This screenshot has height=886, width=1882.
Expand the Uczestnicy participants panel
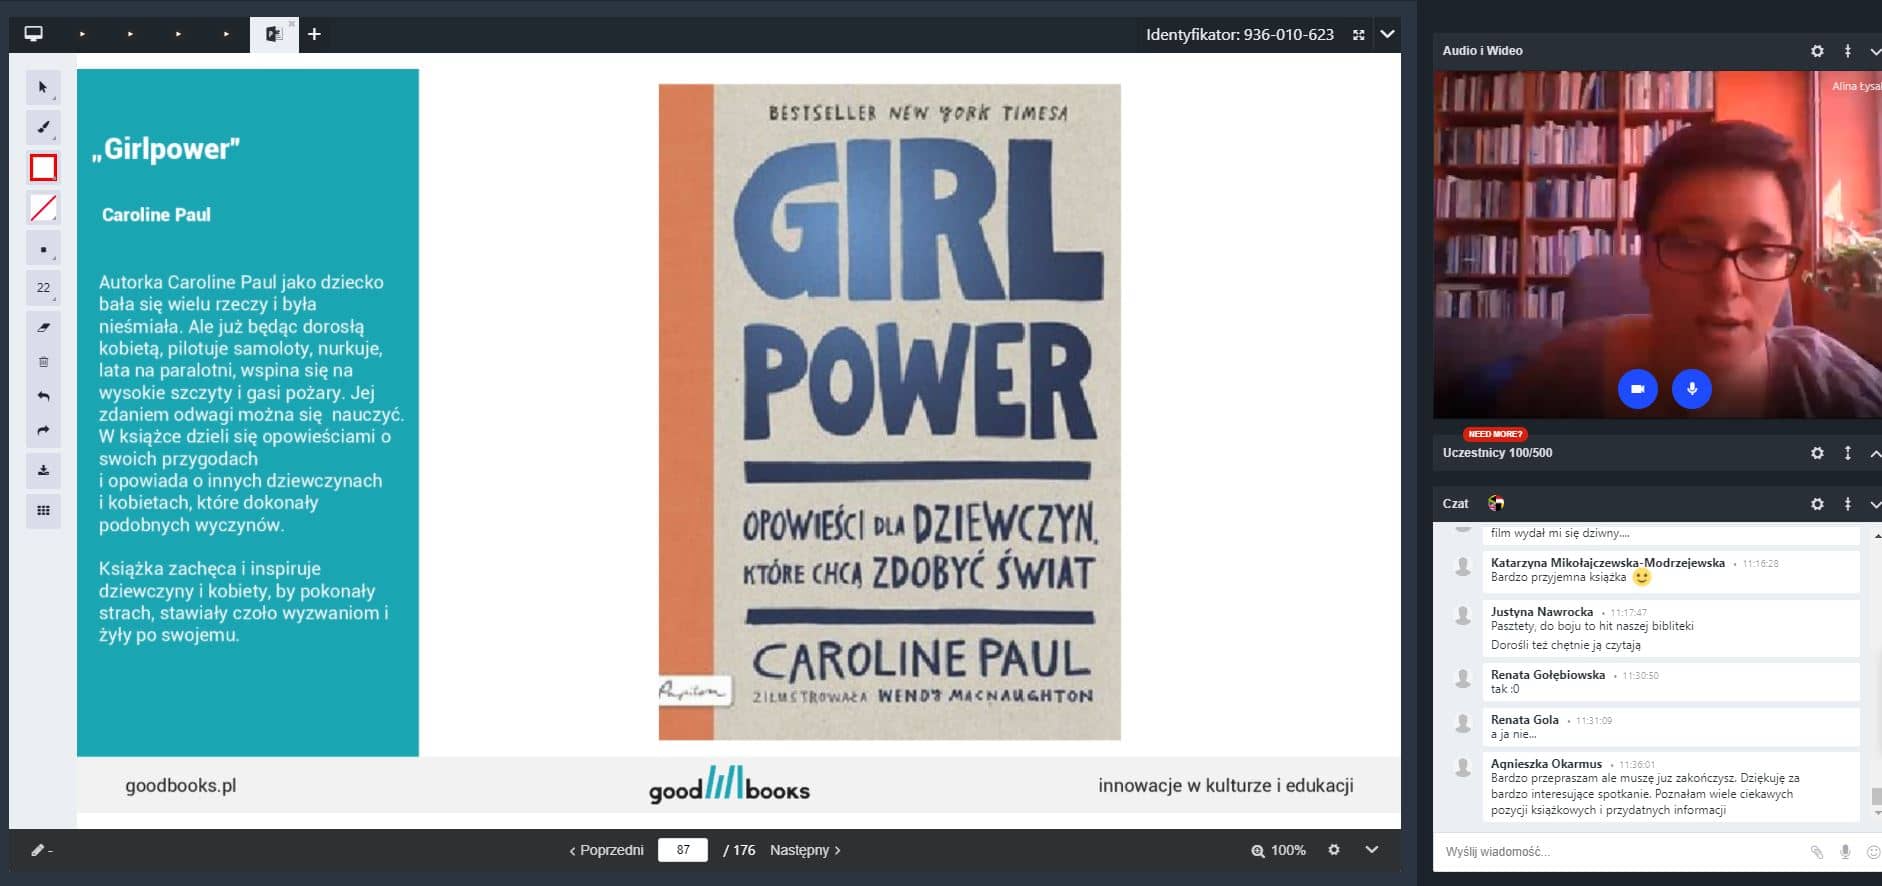[1874, 453]
